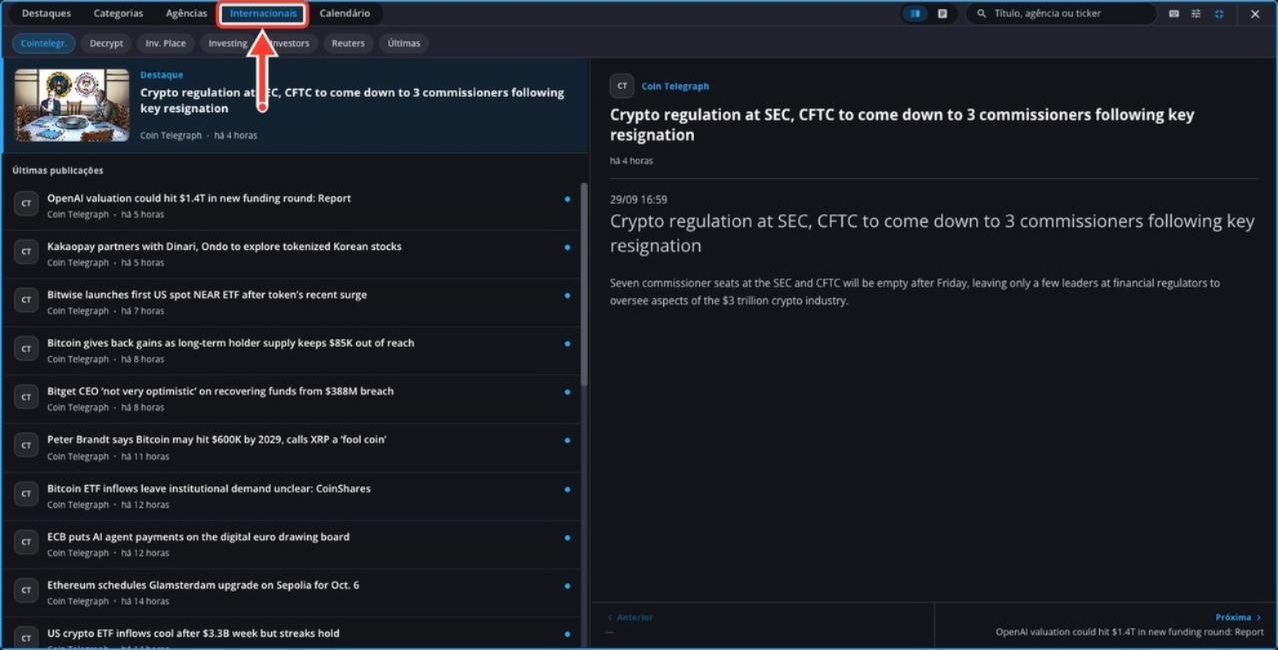Click the CT icon beside Bitwise NEAR ETF article
The image size is (1278, 650).
tap(26, 301)
